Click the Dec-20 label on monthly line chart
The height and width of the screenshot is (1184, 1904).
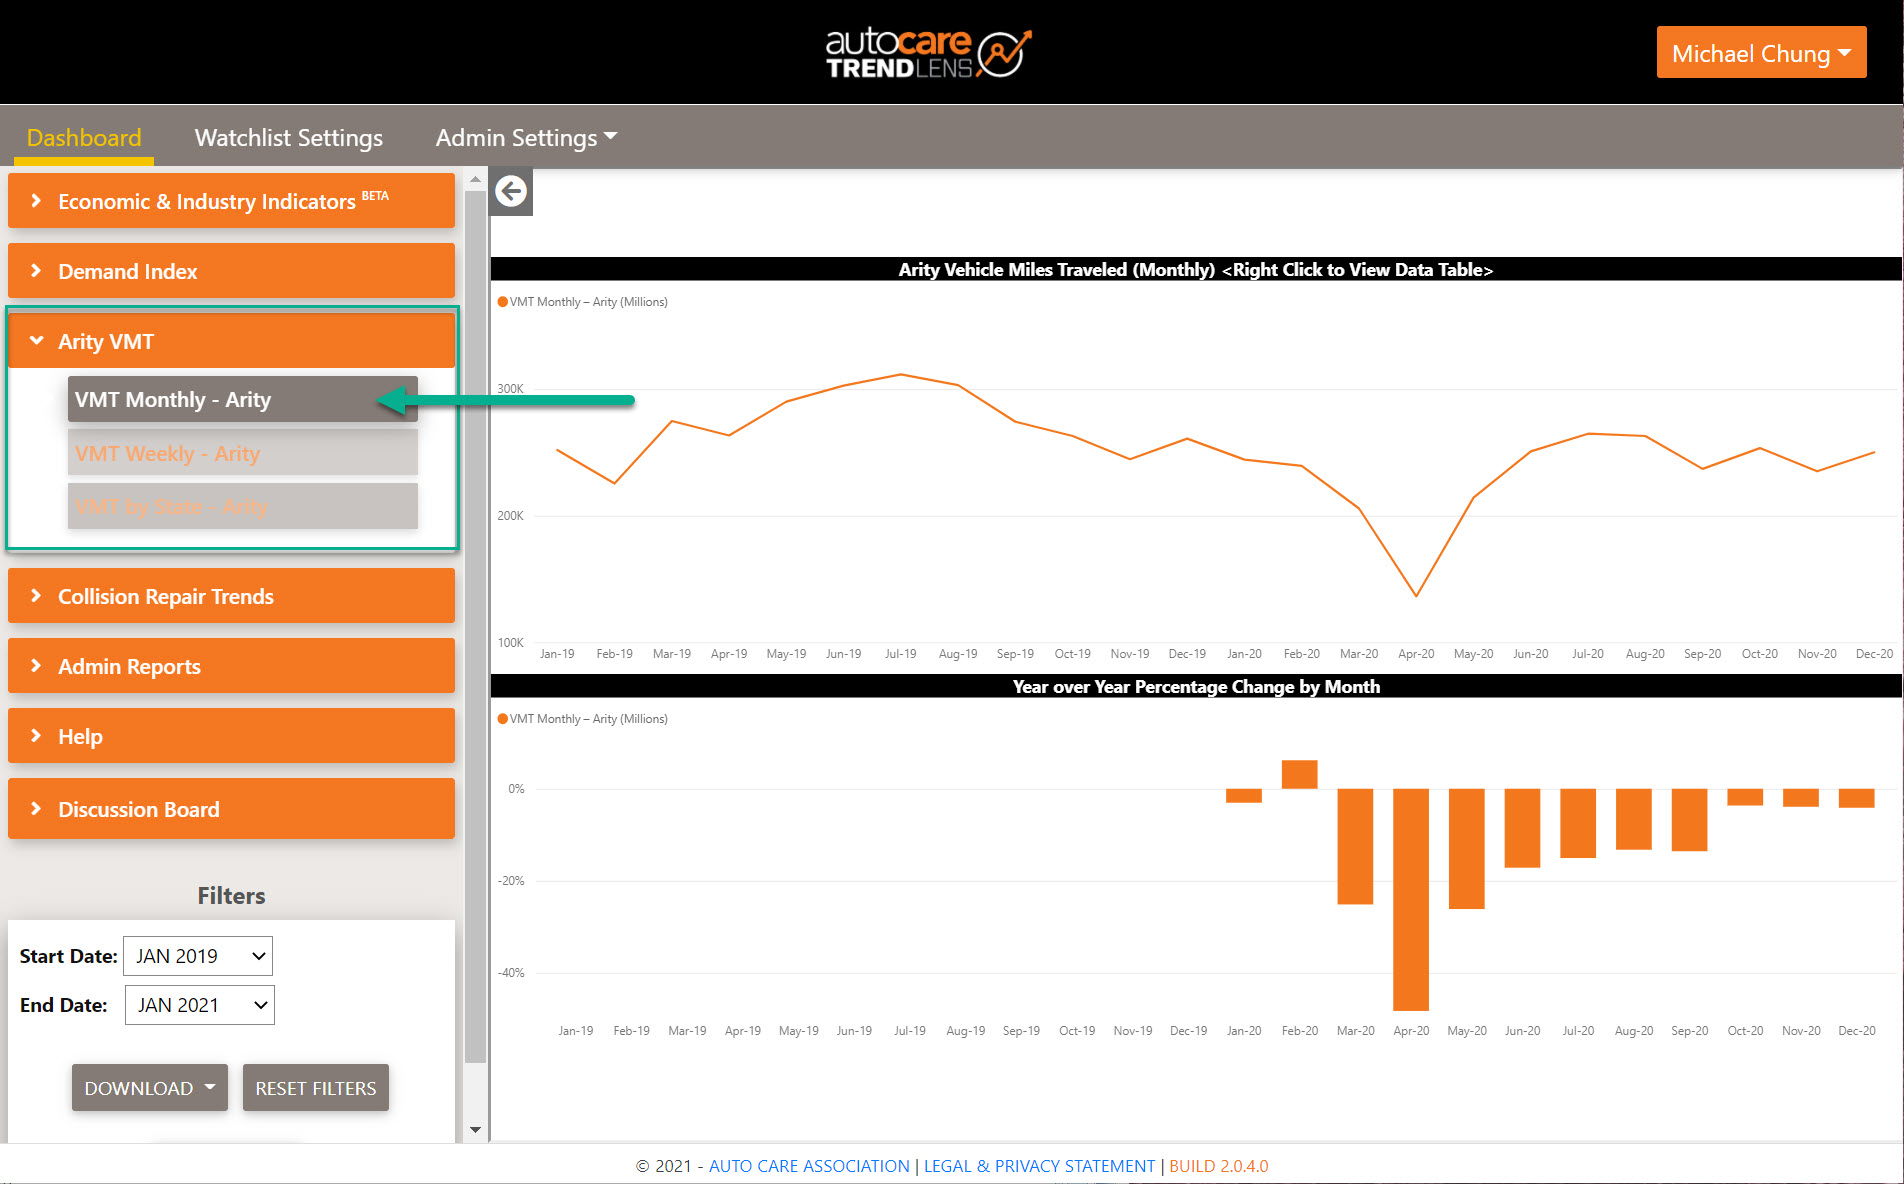[1874, 654]
